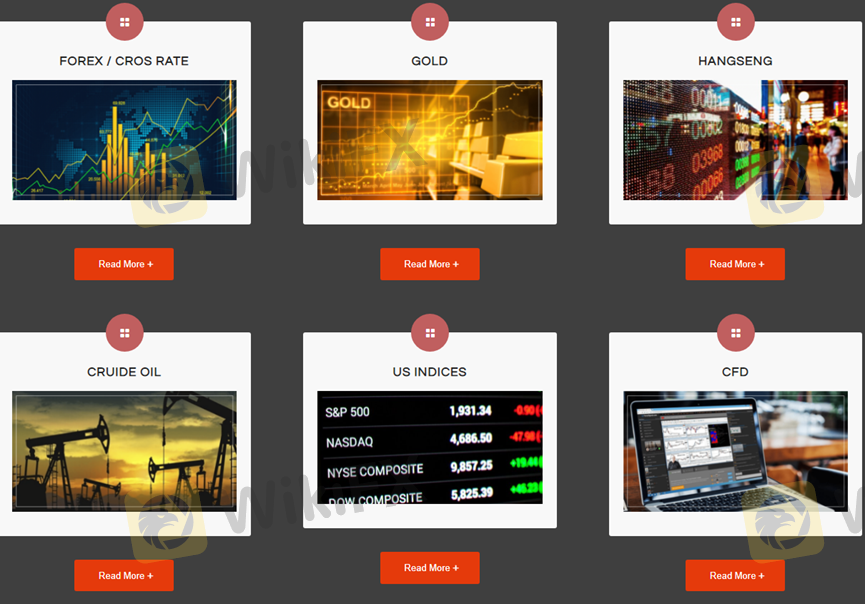The height and width of the screenshot is (604, 865).
Task: Click the grid icon above CFD card
Action: click(736, 333)
